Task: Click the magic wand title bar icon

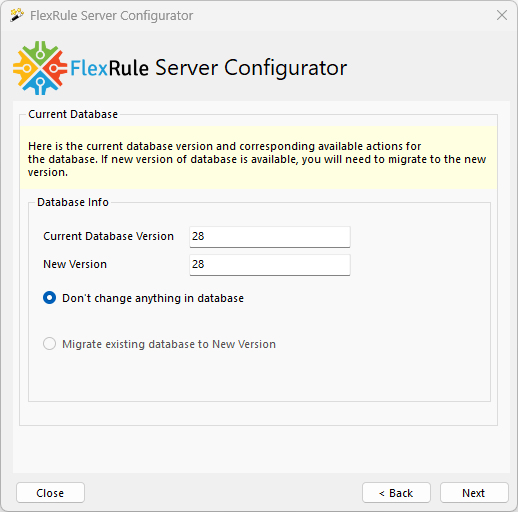Action: [x=17, y=15]
